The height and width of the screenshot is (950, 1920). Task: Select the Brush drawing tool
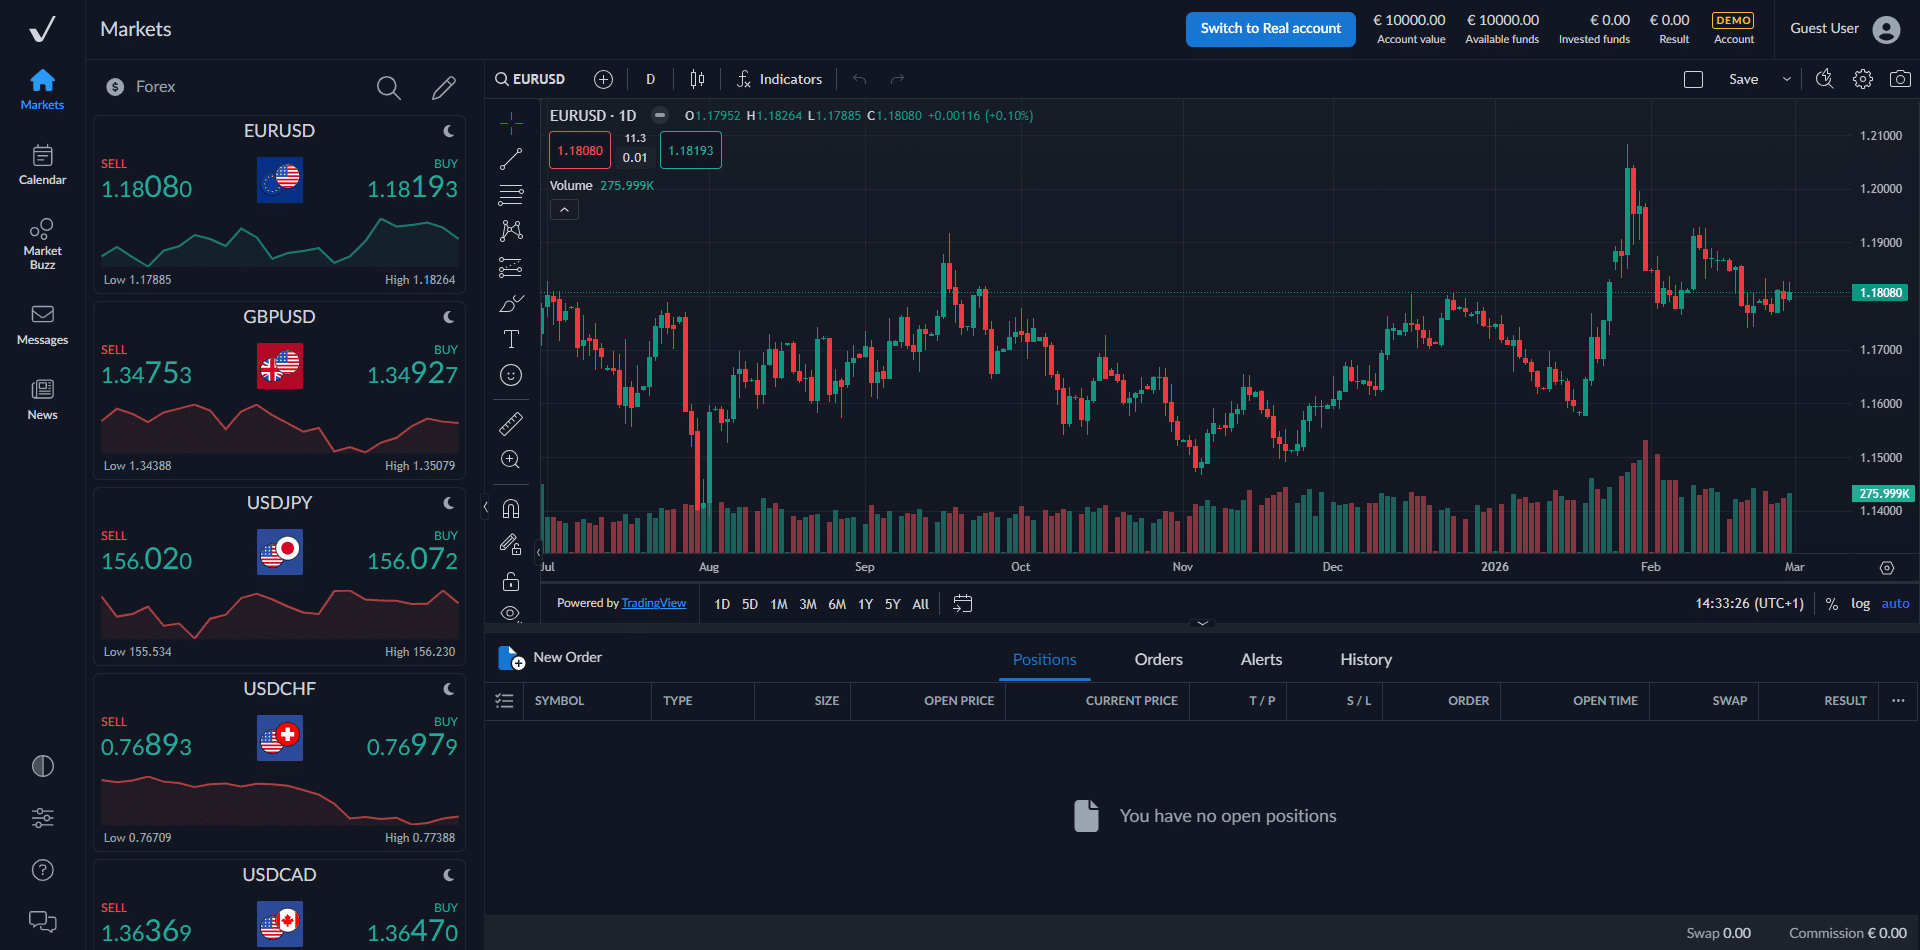point(510,303)
